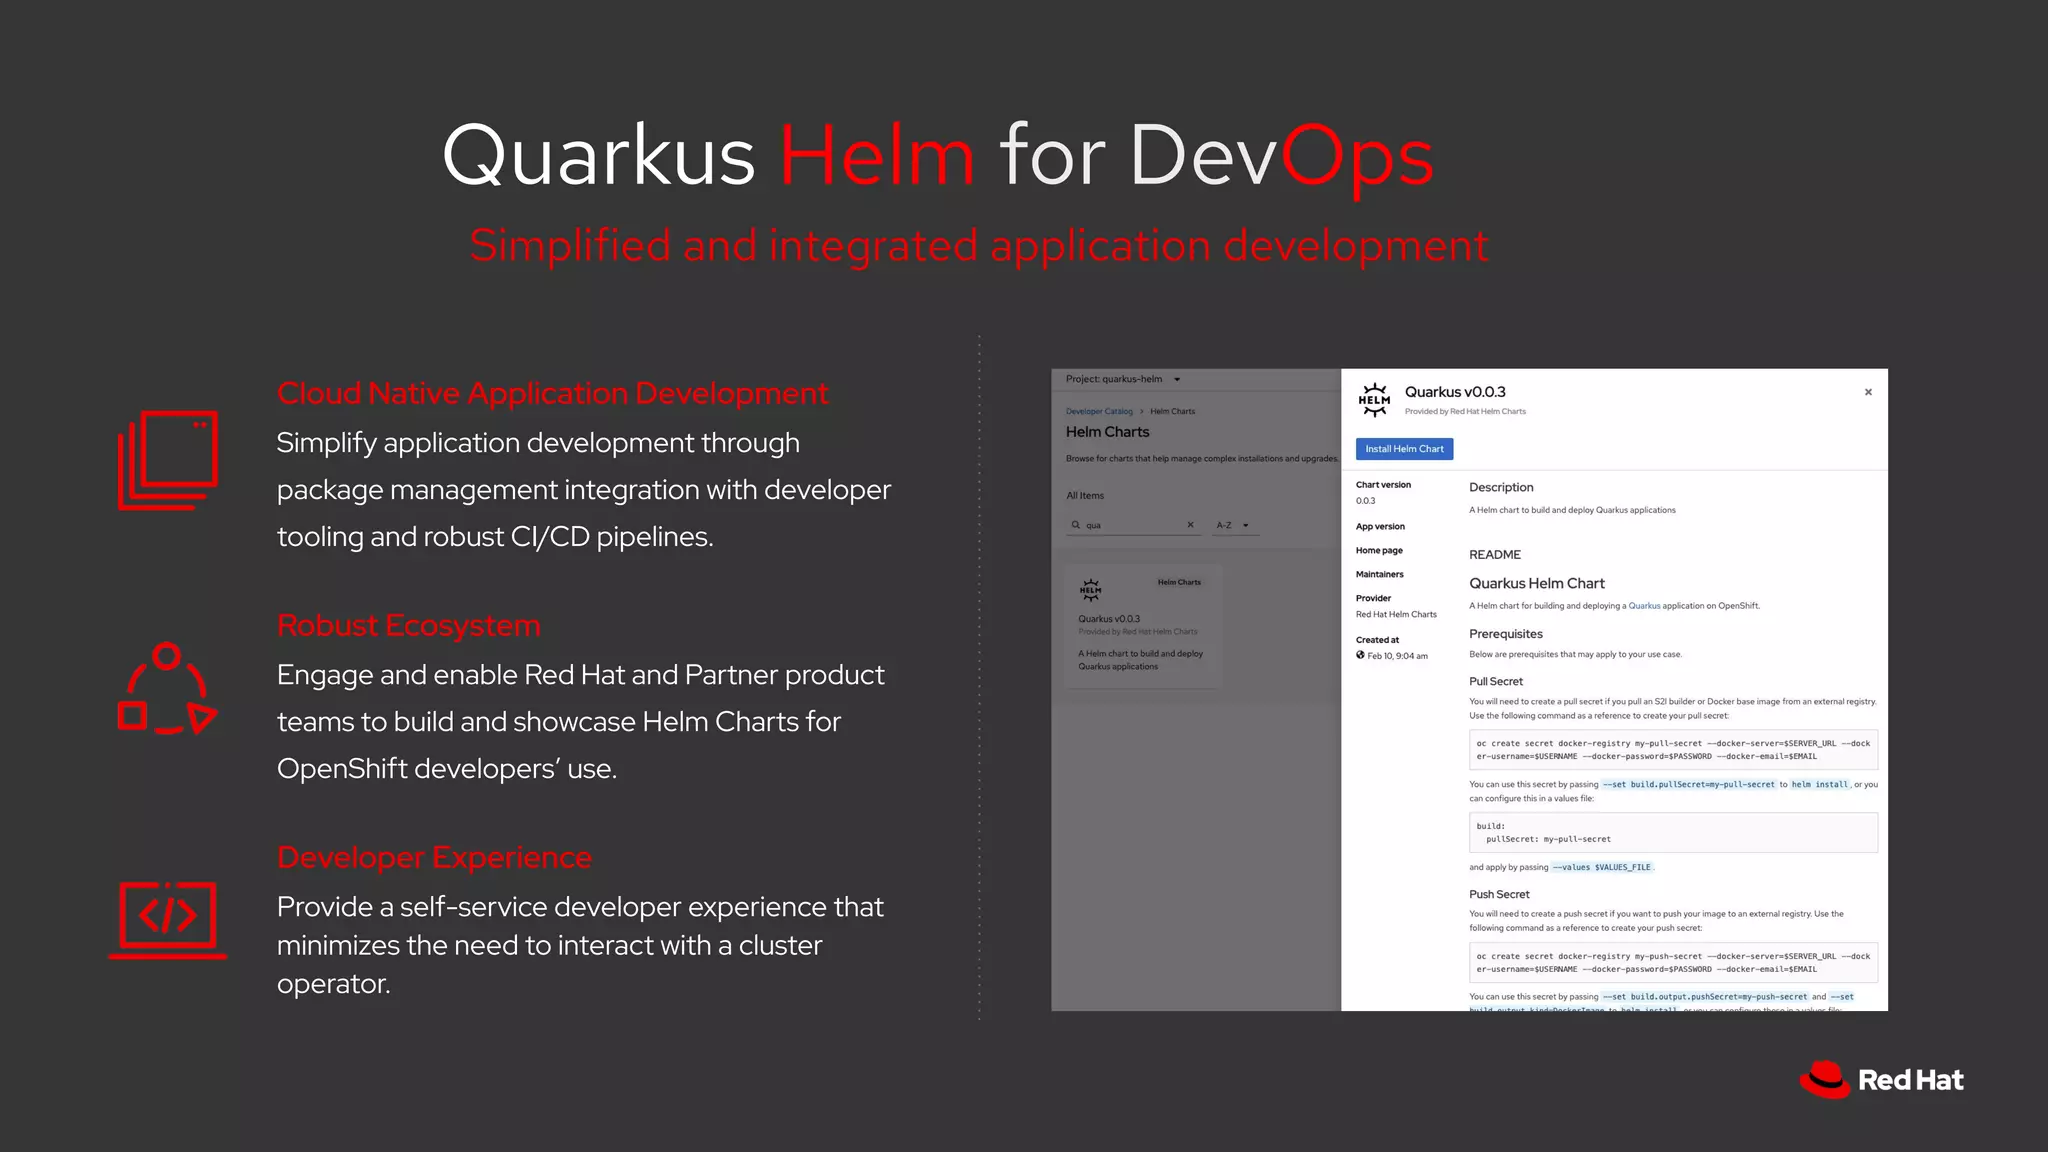Click the 'App version' label
Viewport: 2048px width, 1152px height.
click(1380, 527)
